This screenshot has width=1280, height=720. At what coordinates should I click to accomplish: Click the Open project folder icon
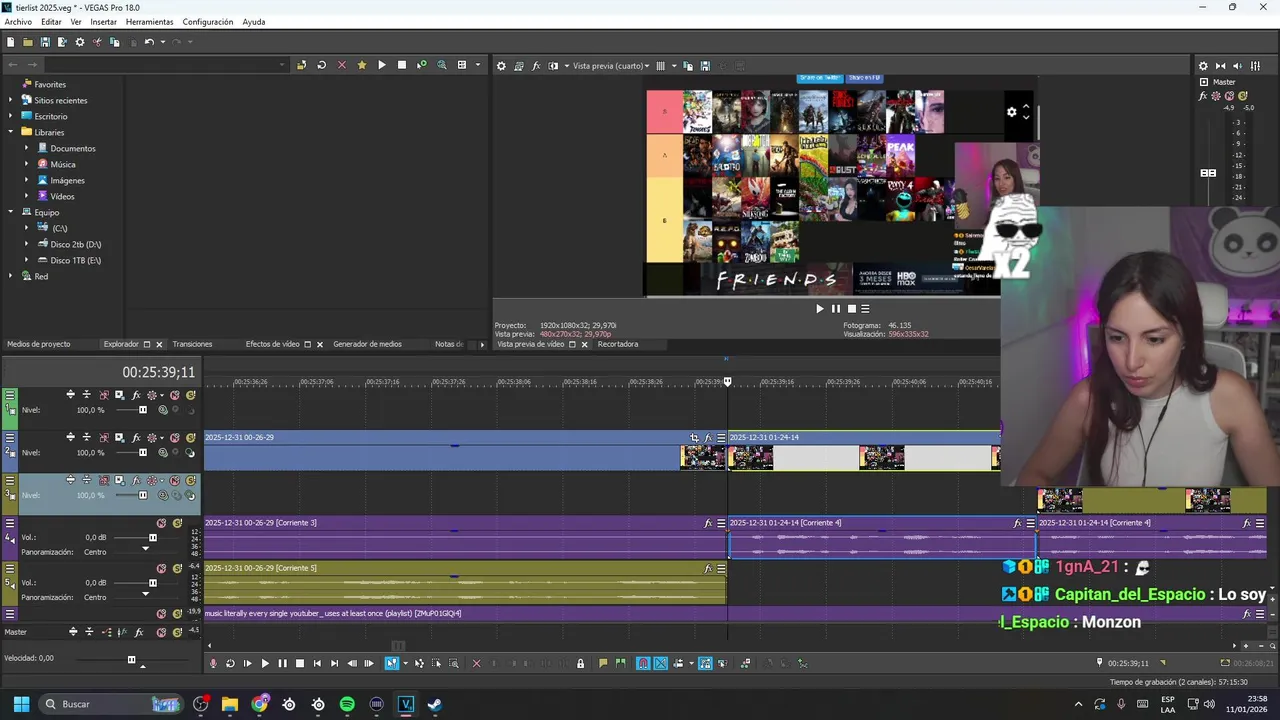27,42
